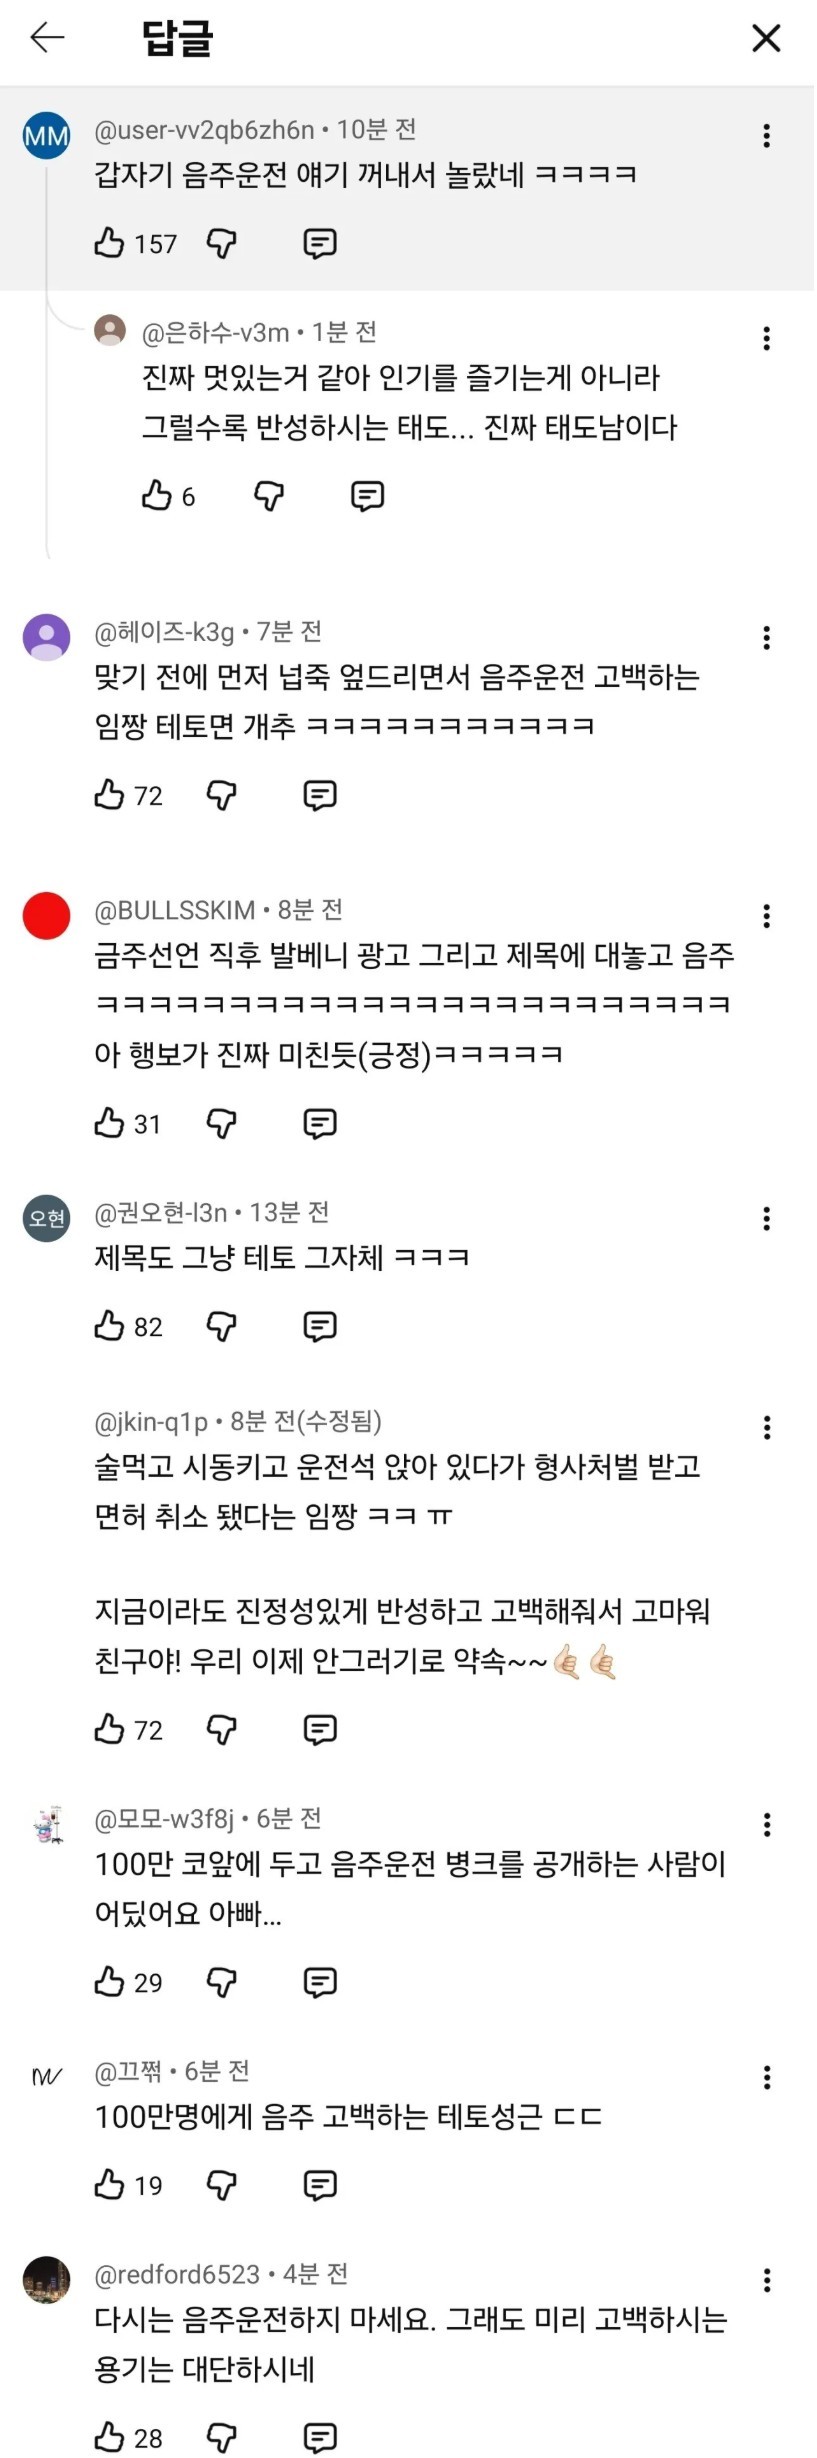Open three-dot menu for @헤이즈-k3g comment
817x2458 pixels.
point(767,637)
